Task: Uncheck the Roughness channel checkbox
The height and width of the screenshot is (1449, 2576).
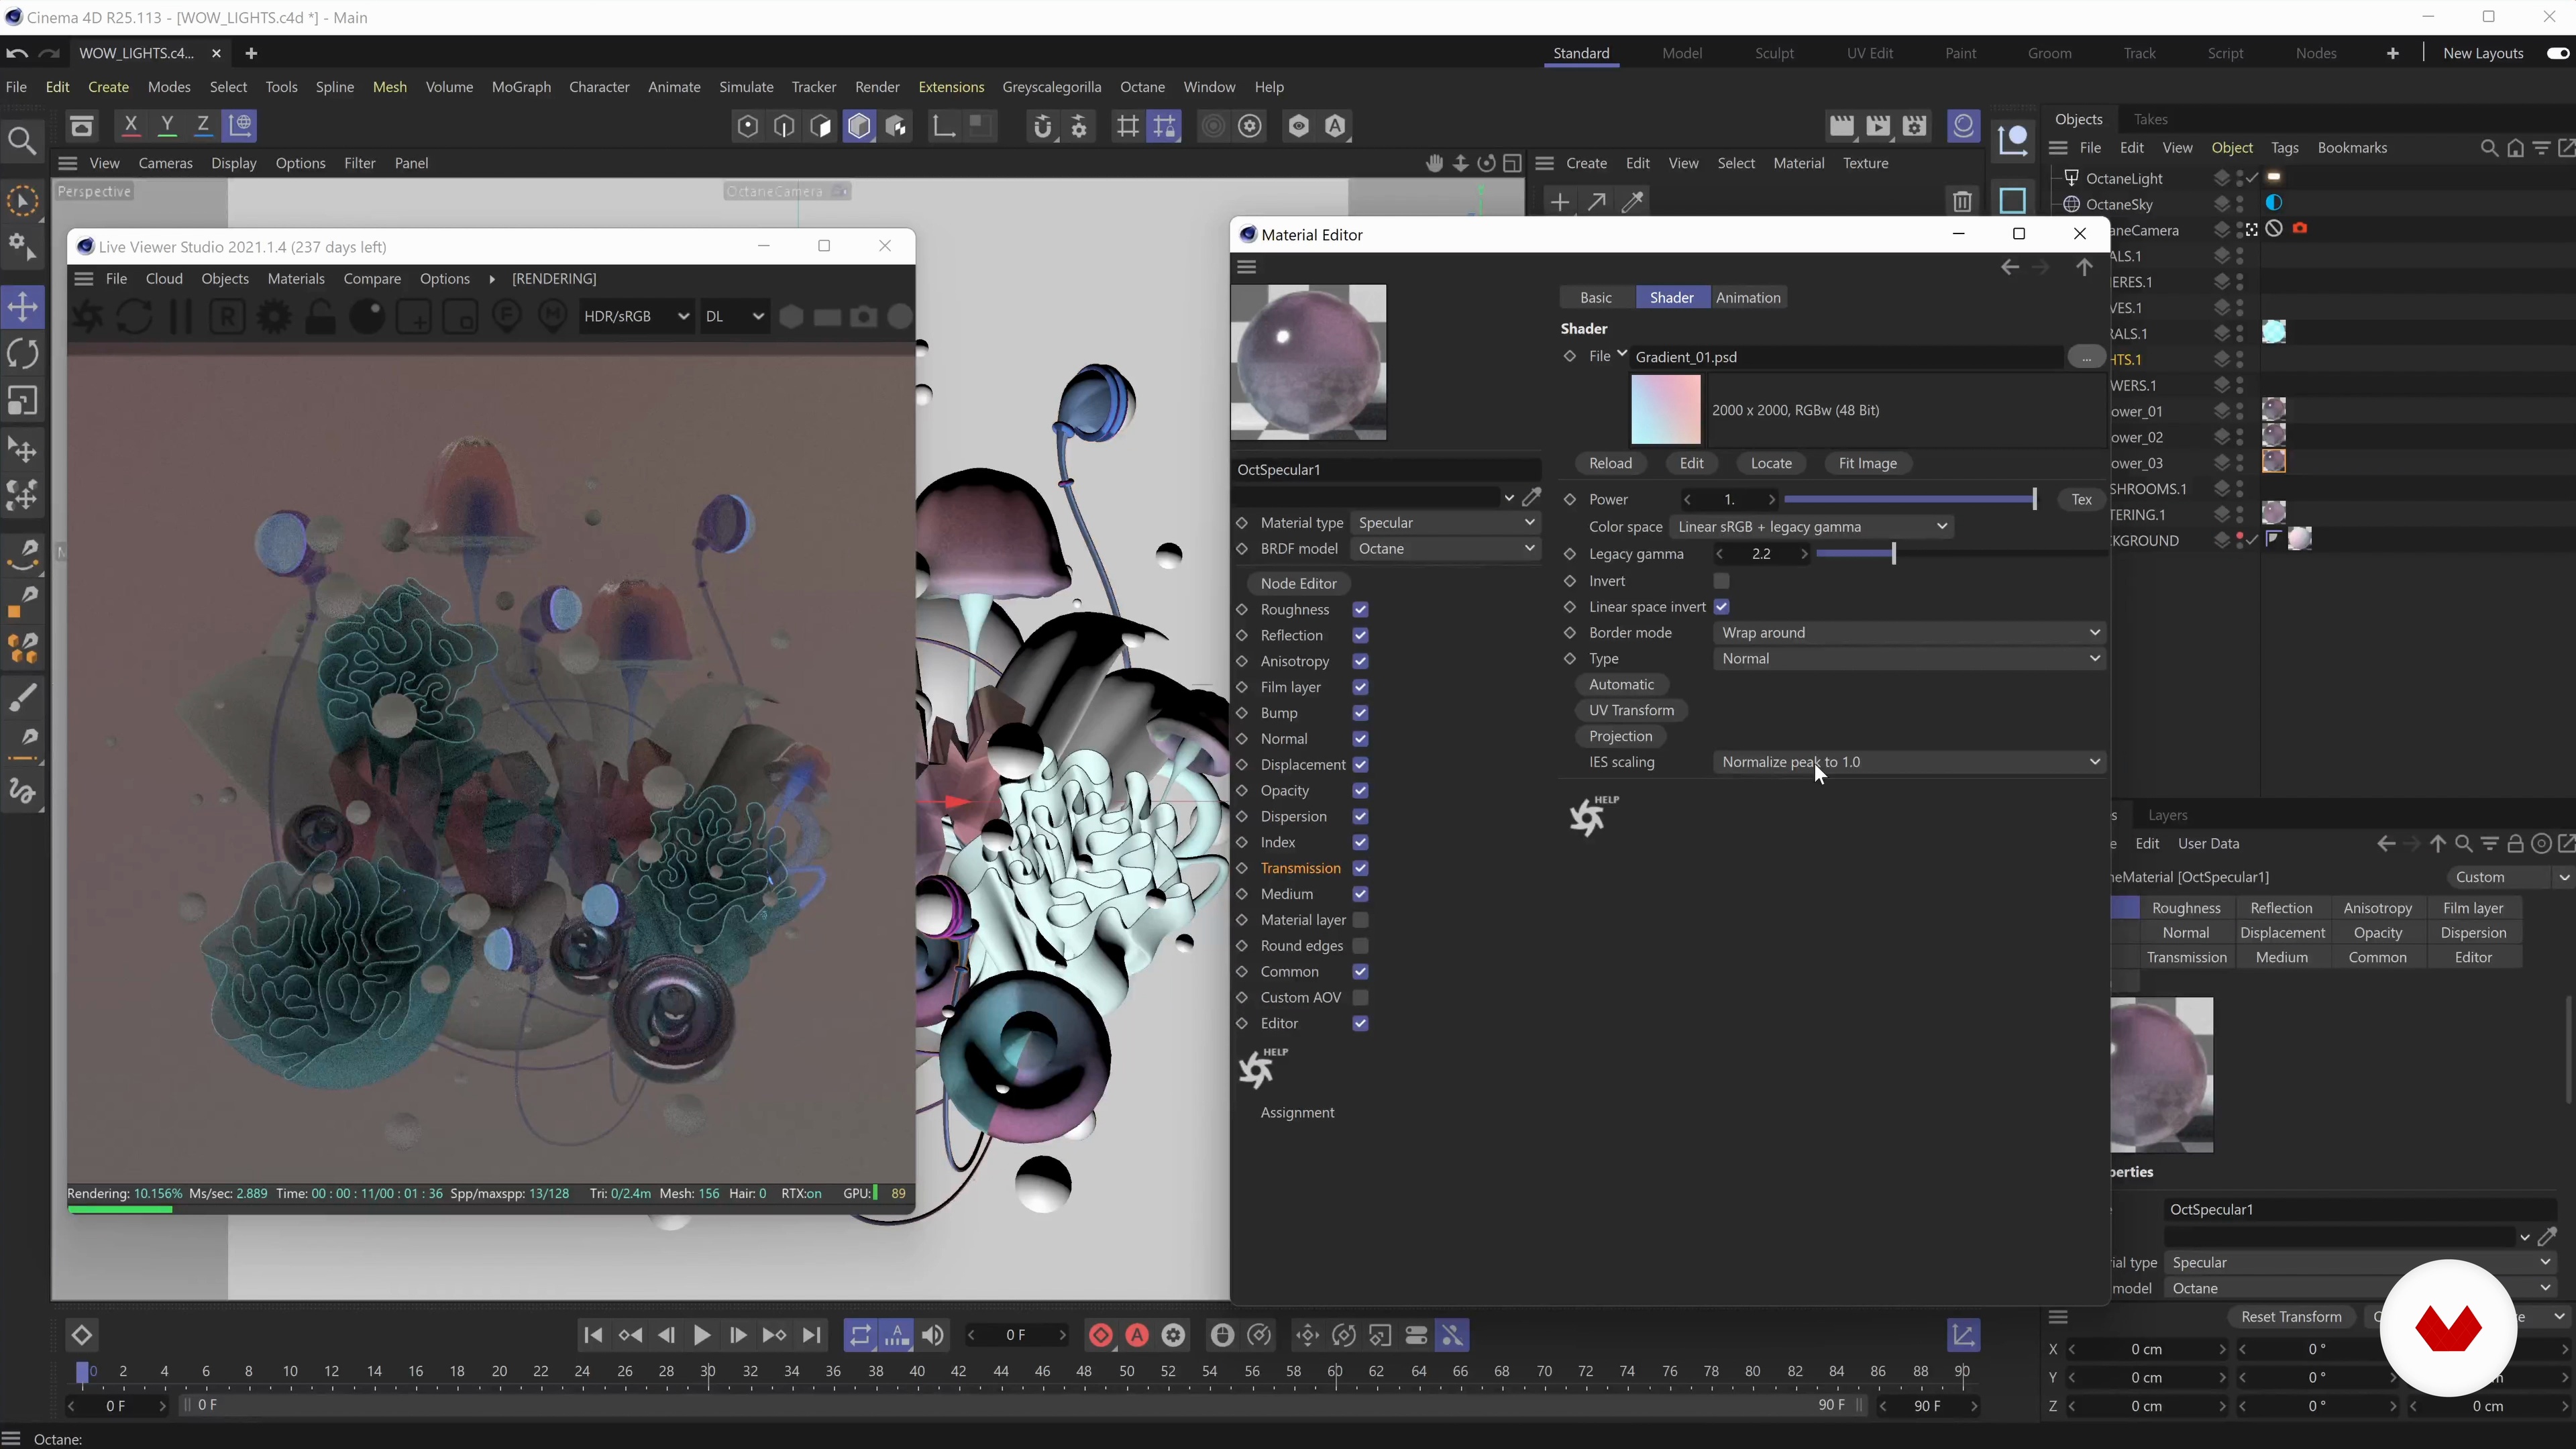Action: point(1360,610)
